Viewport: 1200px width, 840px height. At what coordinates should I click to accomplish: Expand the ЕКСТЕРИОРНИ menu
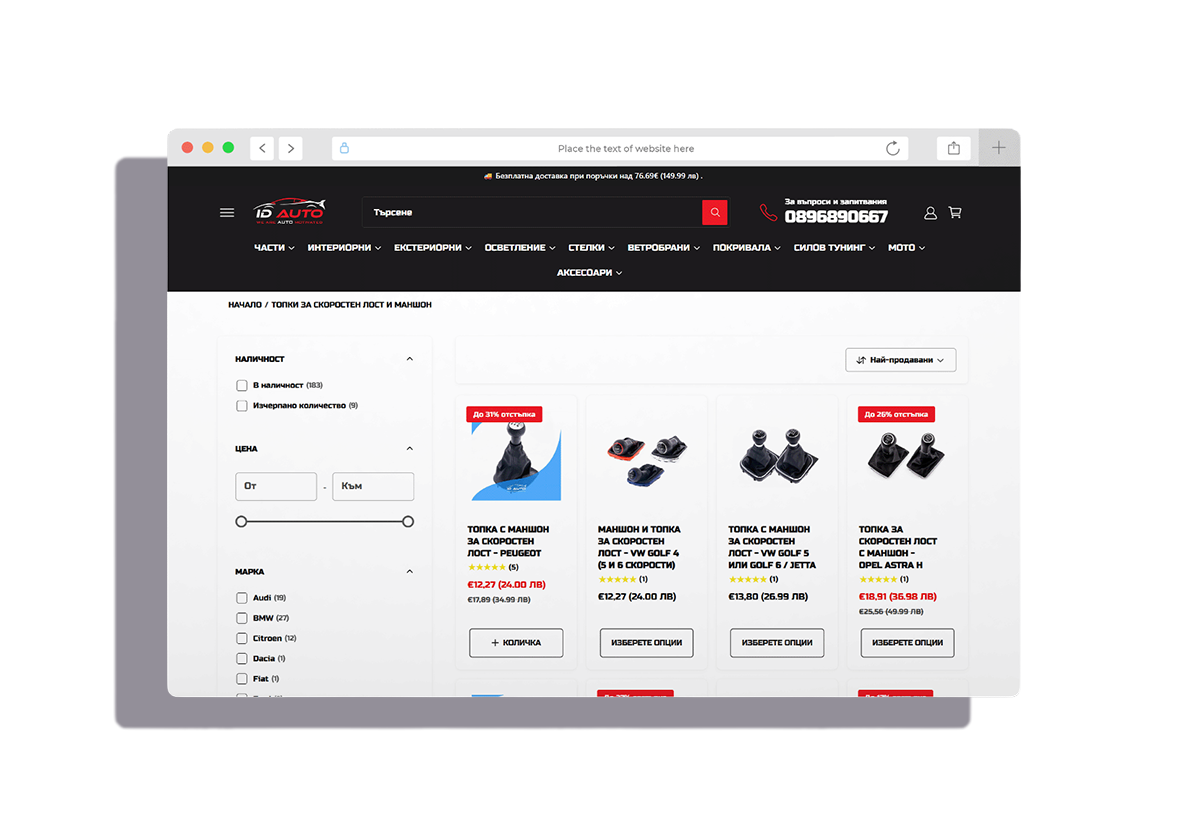[x=433, y=247]
